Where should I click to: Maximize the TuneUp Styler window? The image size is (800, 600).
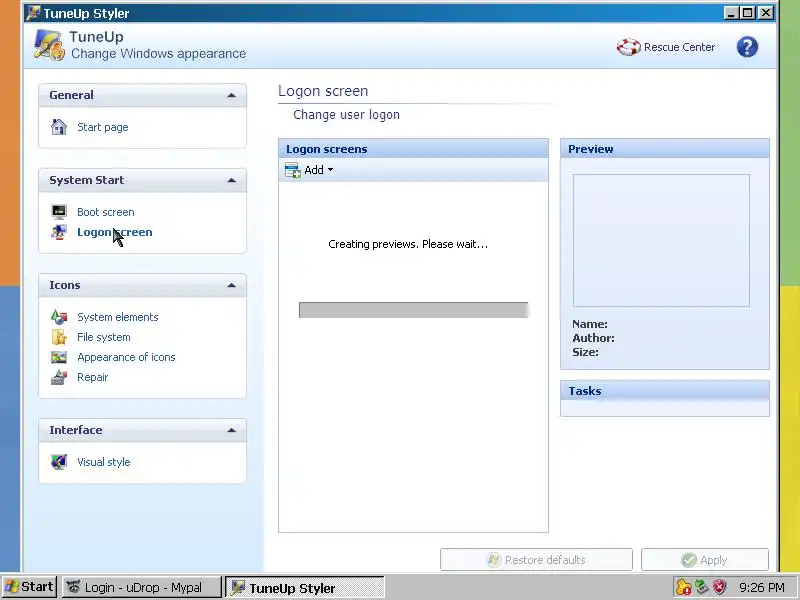tap(748, 13)
